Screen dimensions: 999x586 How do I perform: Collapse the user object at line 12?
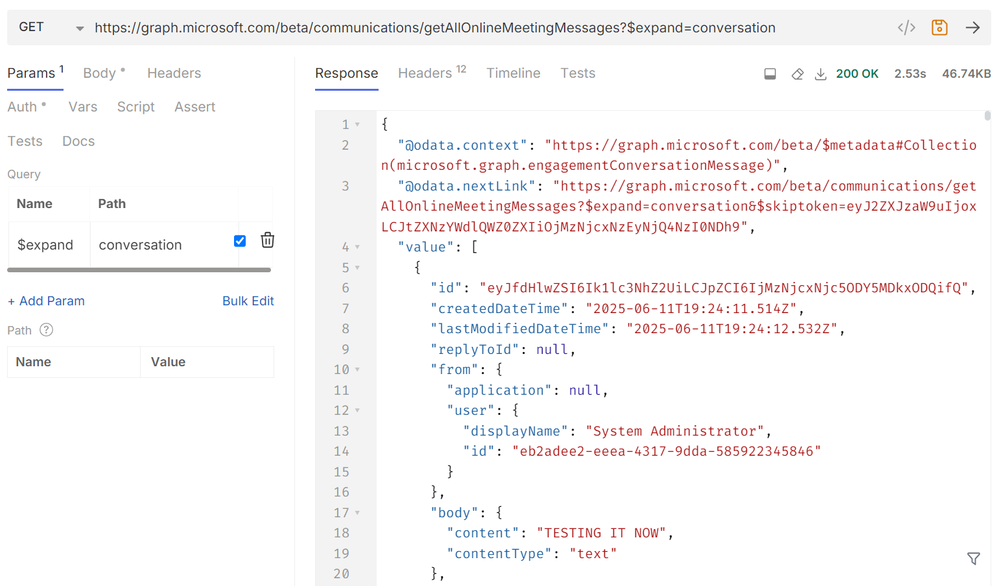click(x=357, y=410)
